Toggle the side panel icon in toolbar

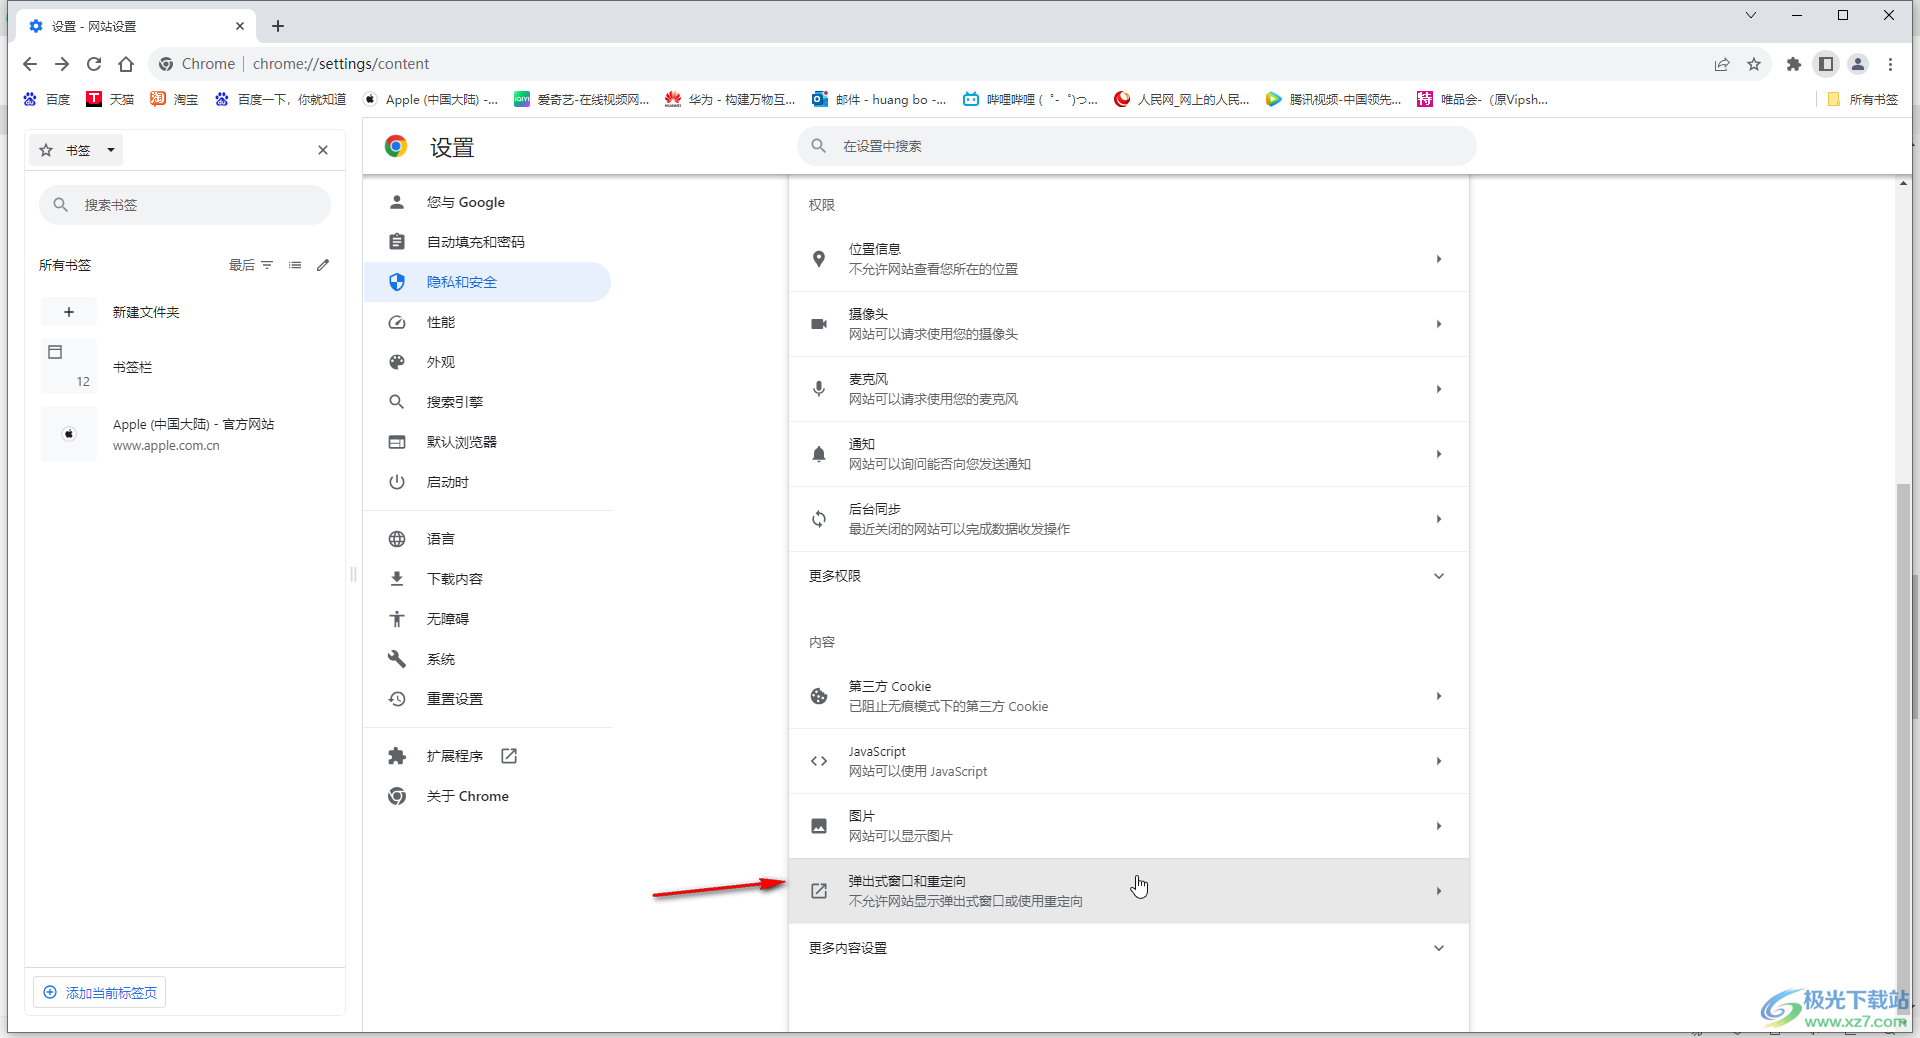pos(1826,64)
